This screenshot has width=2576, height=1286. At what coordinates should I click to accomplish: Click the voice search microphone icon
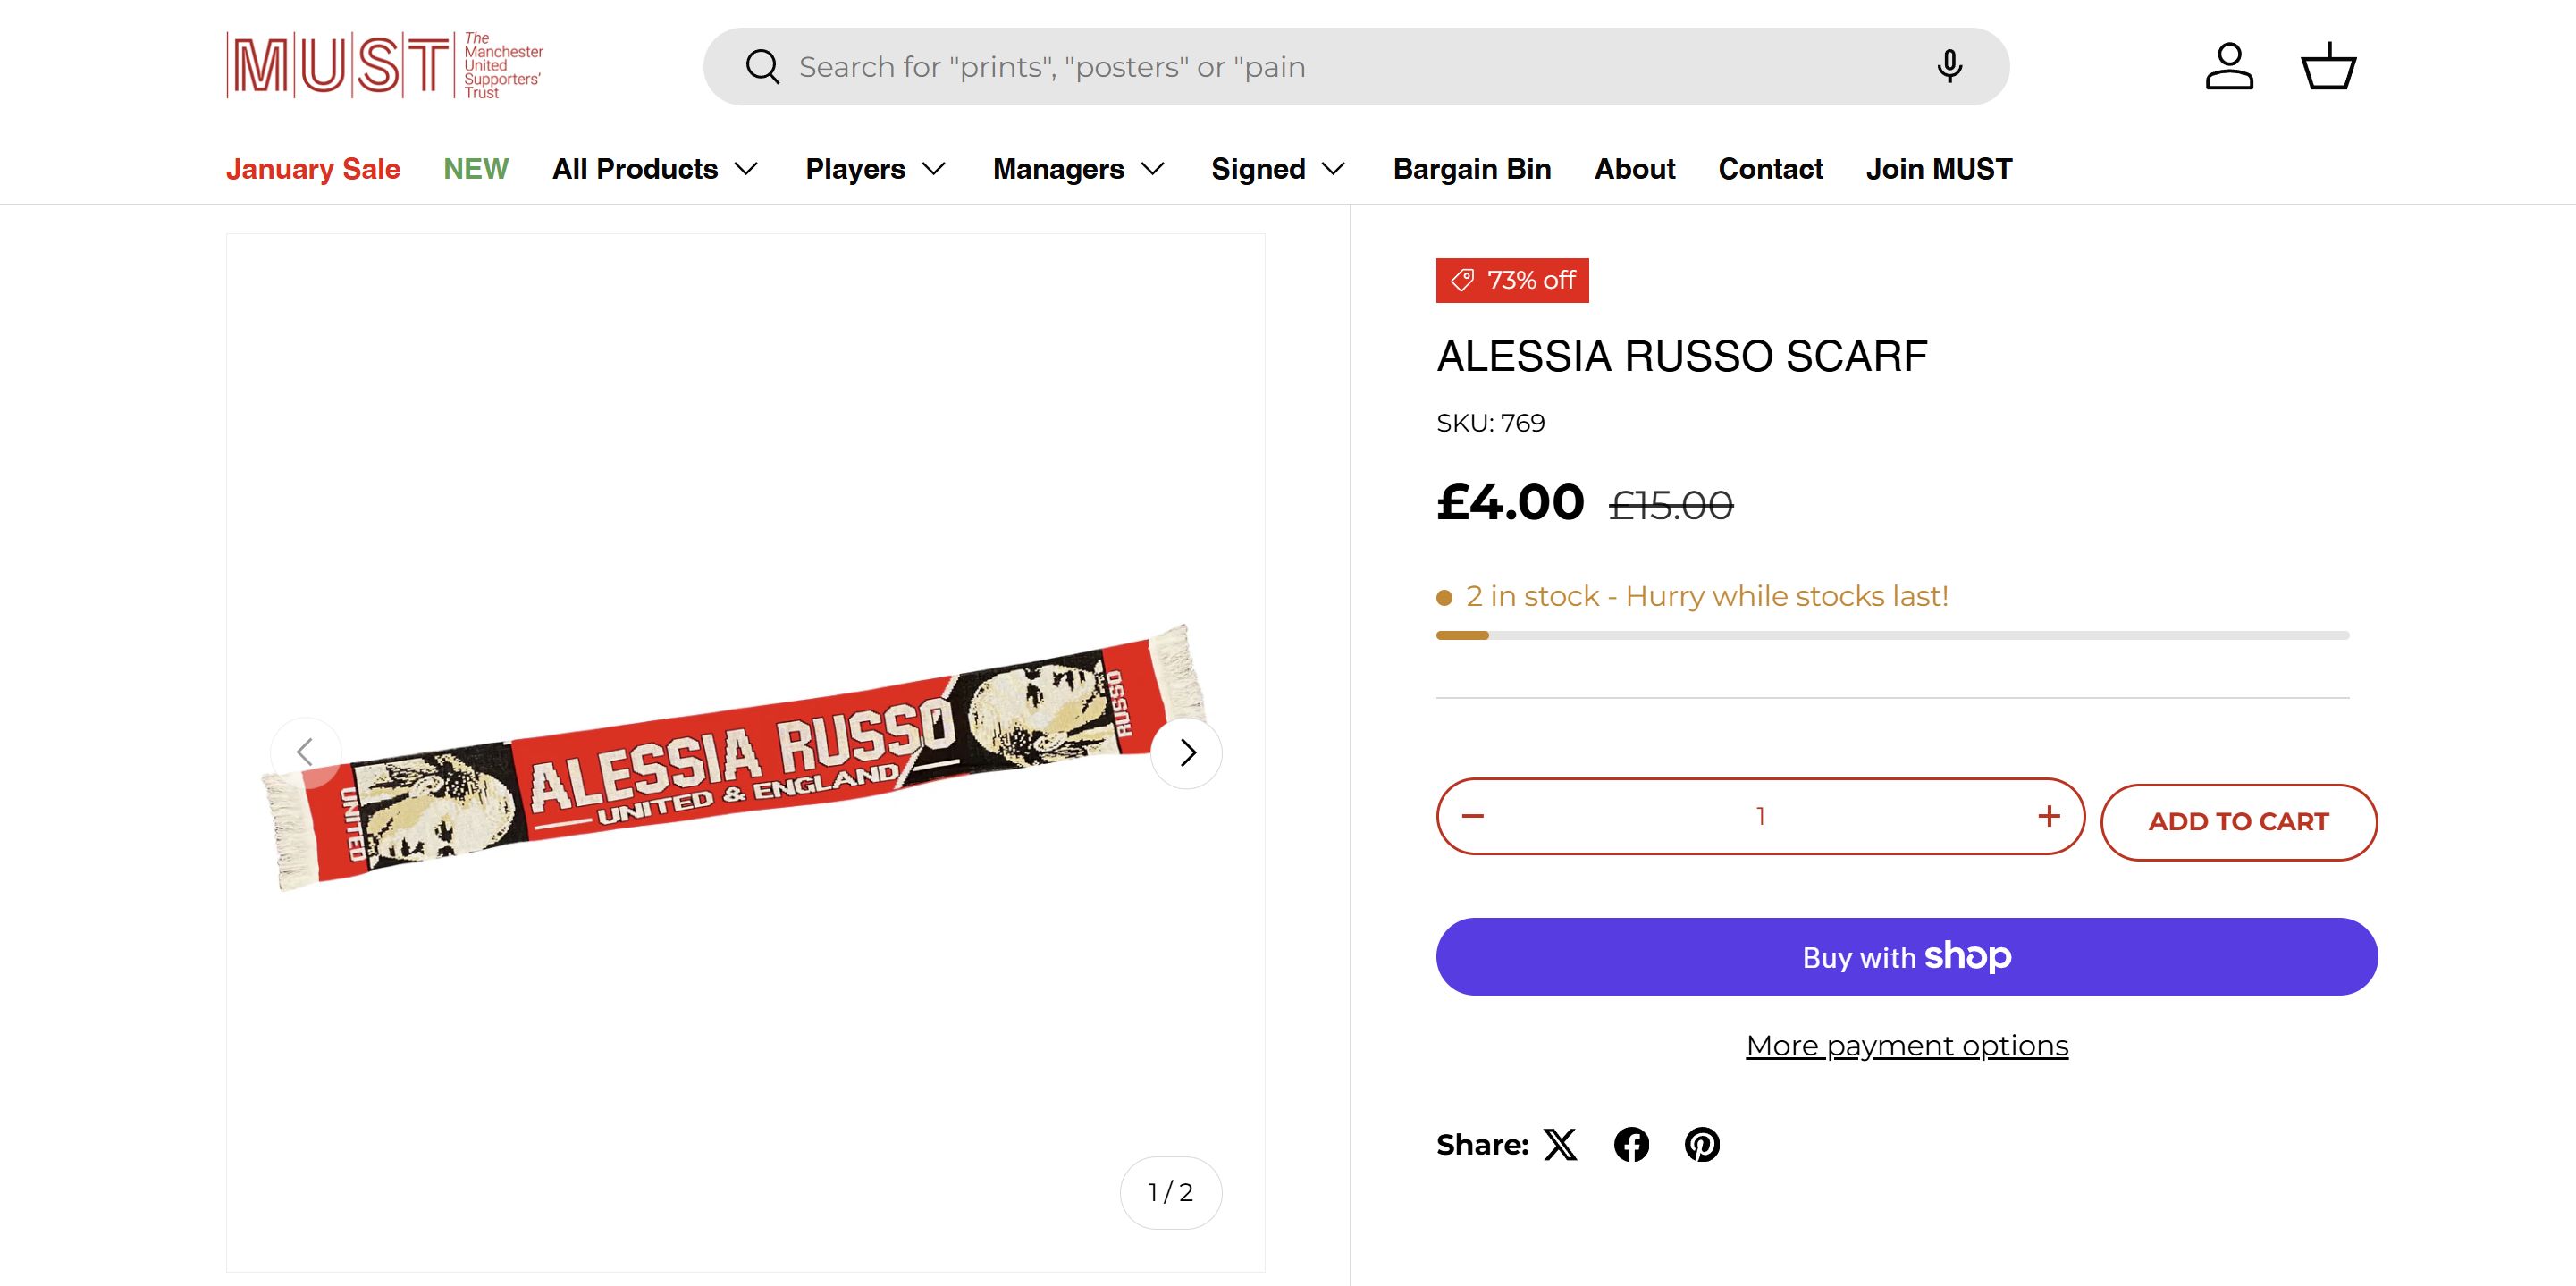(x=1949, y=66)
